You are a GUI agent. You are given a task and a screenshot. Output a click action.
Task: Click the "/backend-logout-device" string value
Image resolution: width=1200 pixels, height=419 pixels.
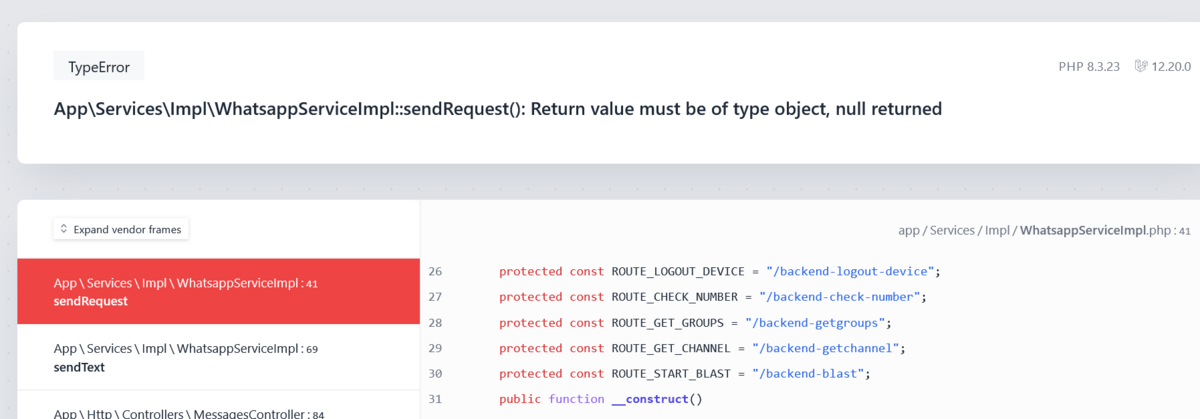tap(850, 271)
